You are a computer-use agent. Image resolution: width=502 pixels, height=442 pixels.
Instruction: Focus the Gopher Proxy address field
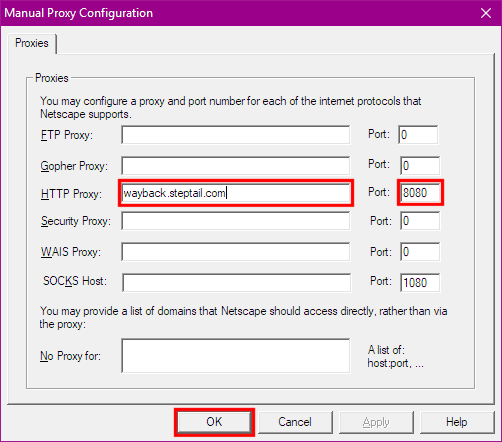pos(236,166)
